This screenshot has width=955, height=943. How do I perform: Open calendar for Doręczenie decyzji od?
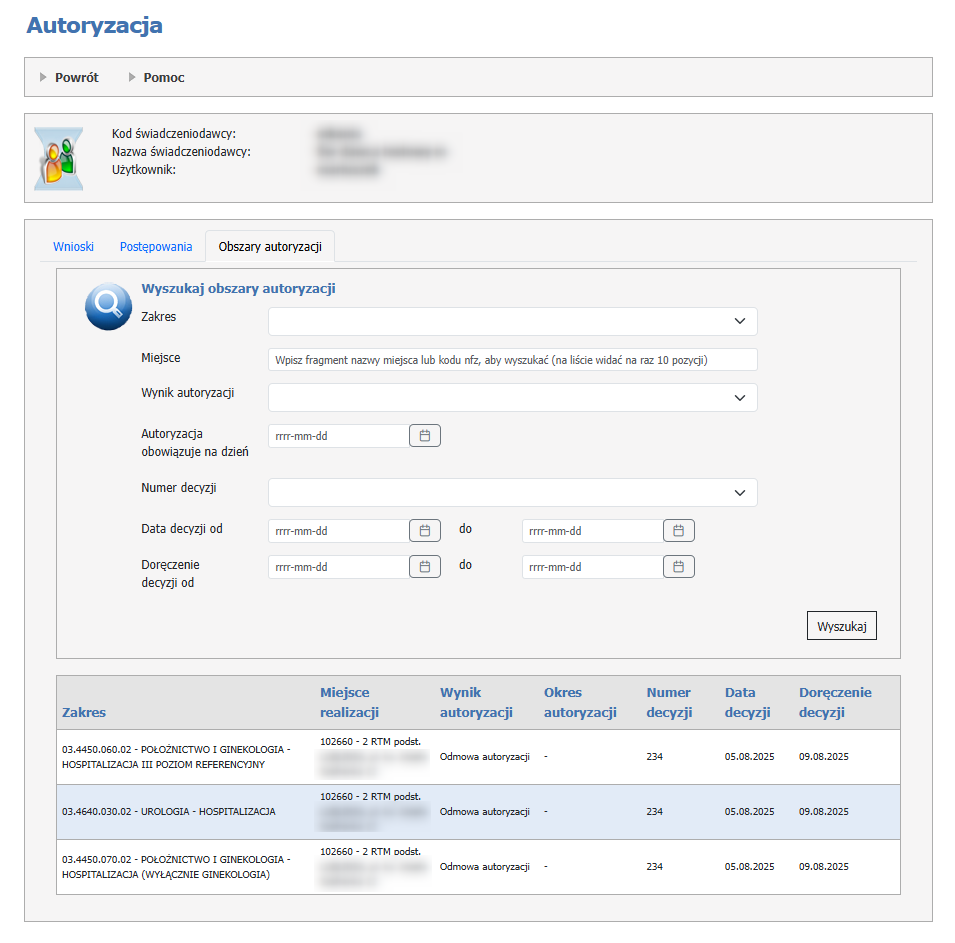[424, 567]
